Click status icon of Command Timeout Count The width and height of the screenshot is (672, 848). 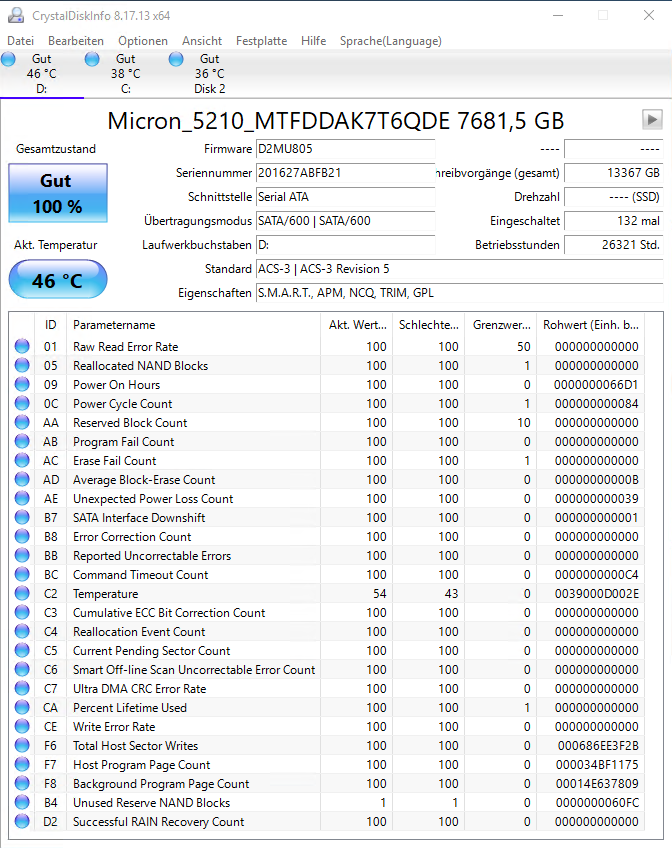22,574
